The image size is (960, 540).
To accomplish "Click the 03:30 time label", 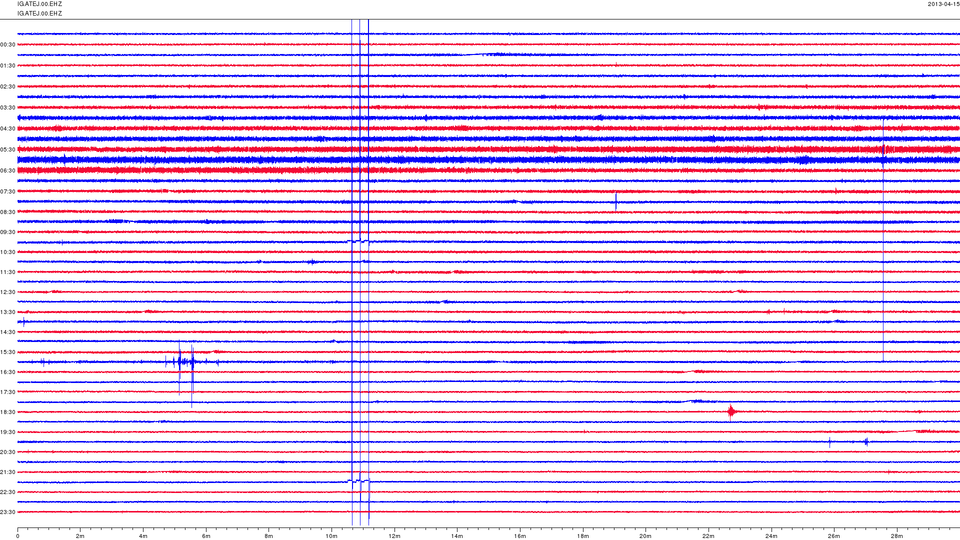I will tap(8, 108).
